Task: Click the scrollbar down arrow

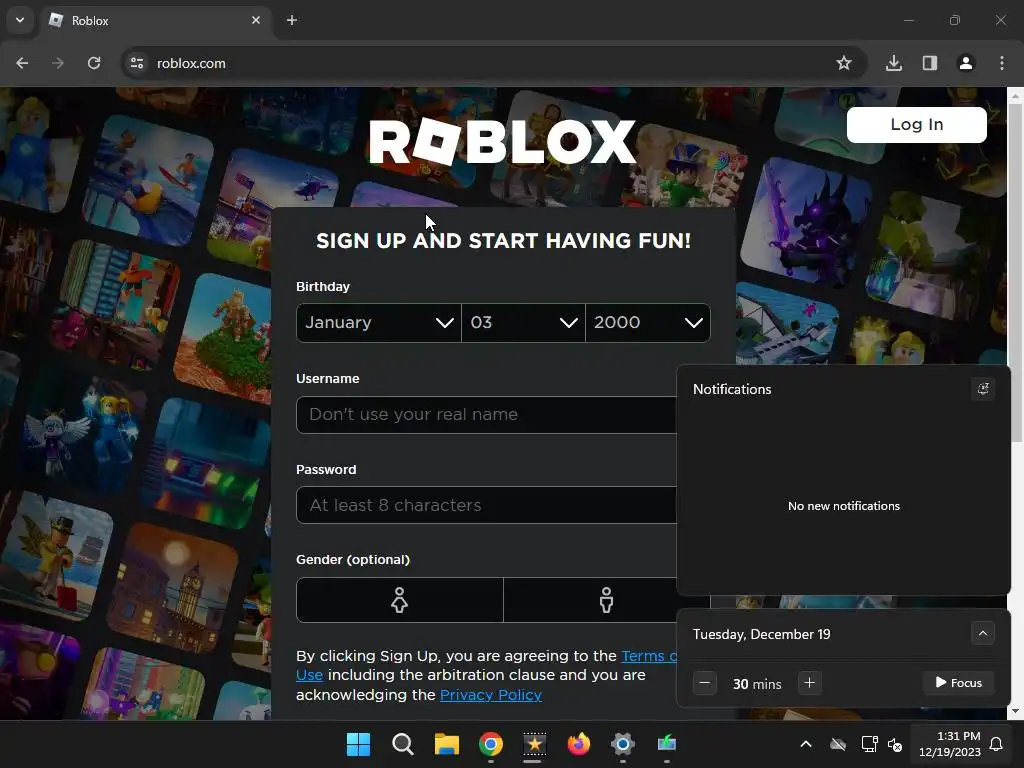Action: [x=1016, y=711]
